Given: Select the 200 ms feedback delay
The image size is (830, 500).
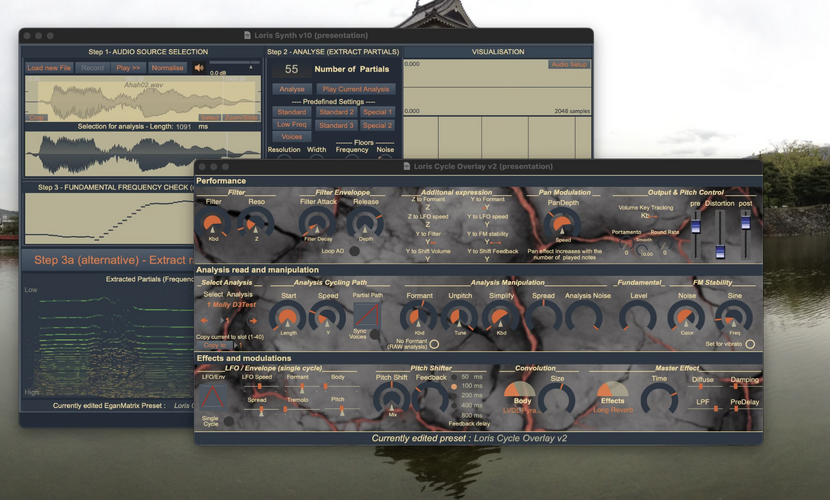Looking at the screenshot, I should [x=454, y=396].
